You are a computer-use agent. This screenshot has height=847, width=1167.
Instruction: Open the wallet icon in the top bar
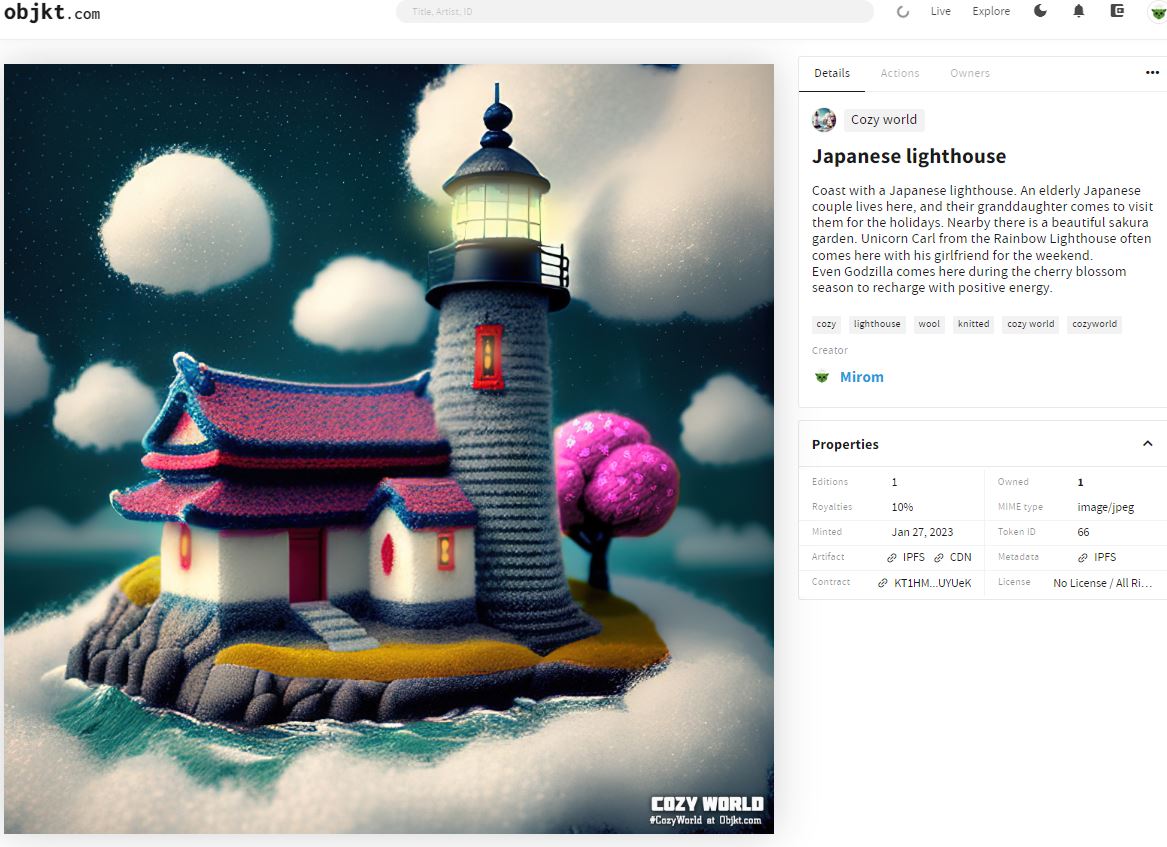coord(1117,11)
